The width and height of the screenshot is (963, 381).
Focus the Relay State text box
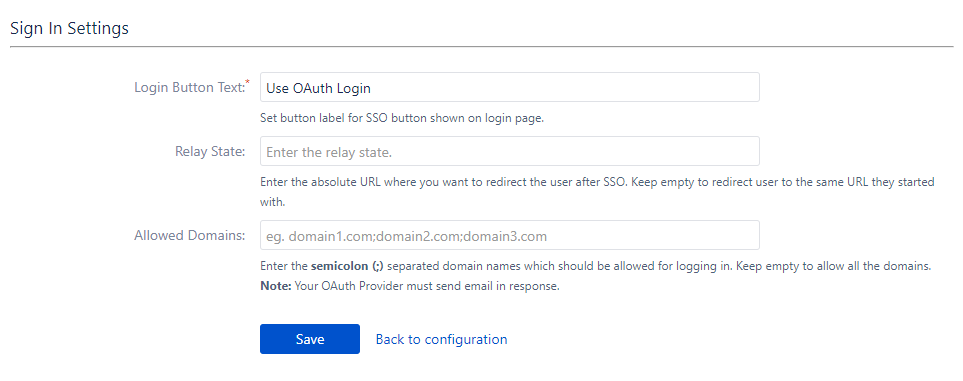[510, 151]
